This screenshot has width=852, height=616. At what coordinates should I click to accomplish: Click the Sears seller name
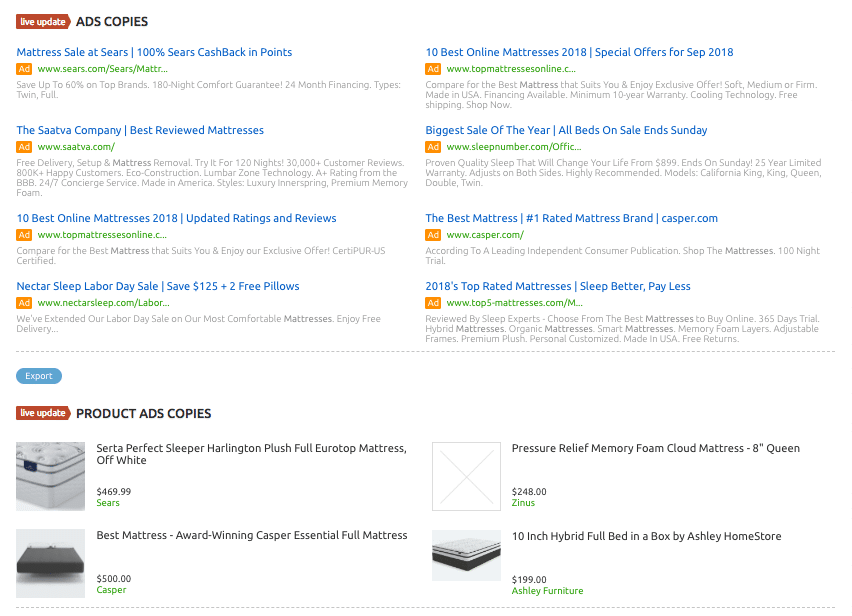point(108,503)
